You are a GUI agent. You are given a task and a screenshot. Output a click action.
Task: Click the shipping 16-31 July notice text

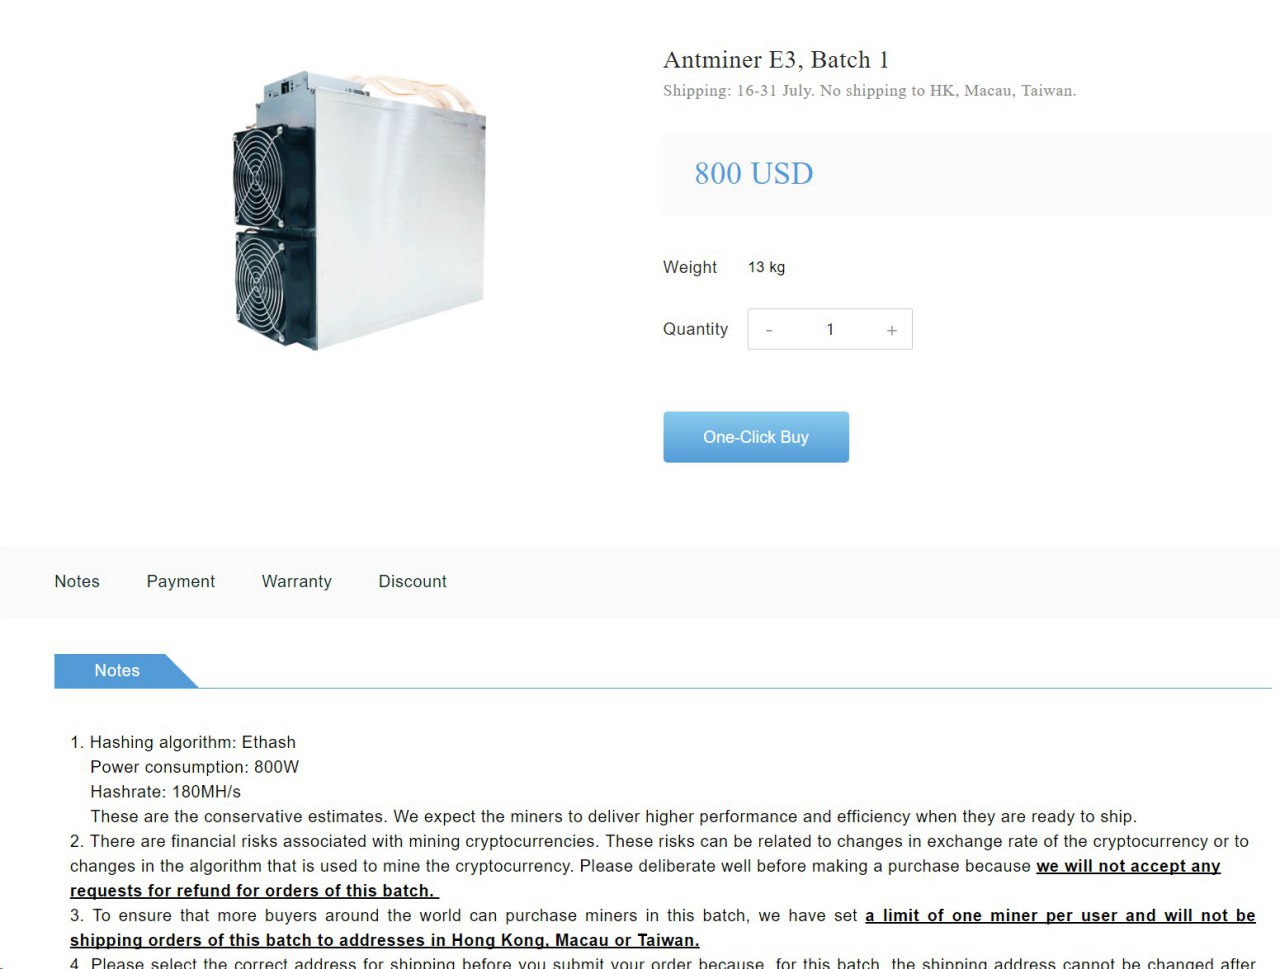[x=869, y=91]
